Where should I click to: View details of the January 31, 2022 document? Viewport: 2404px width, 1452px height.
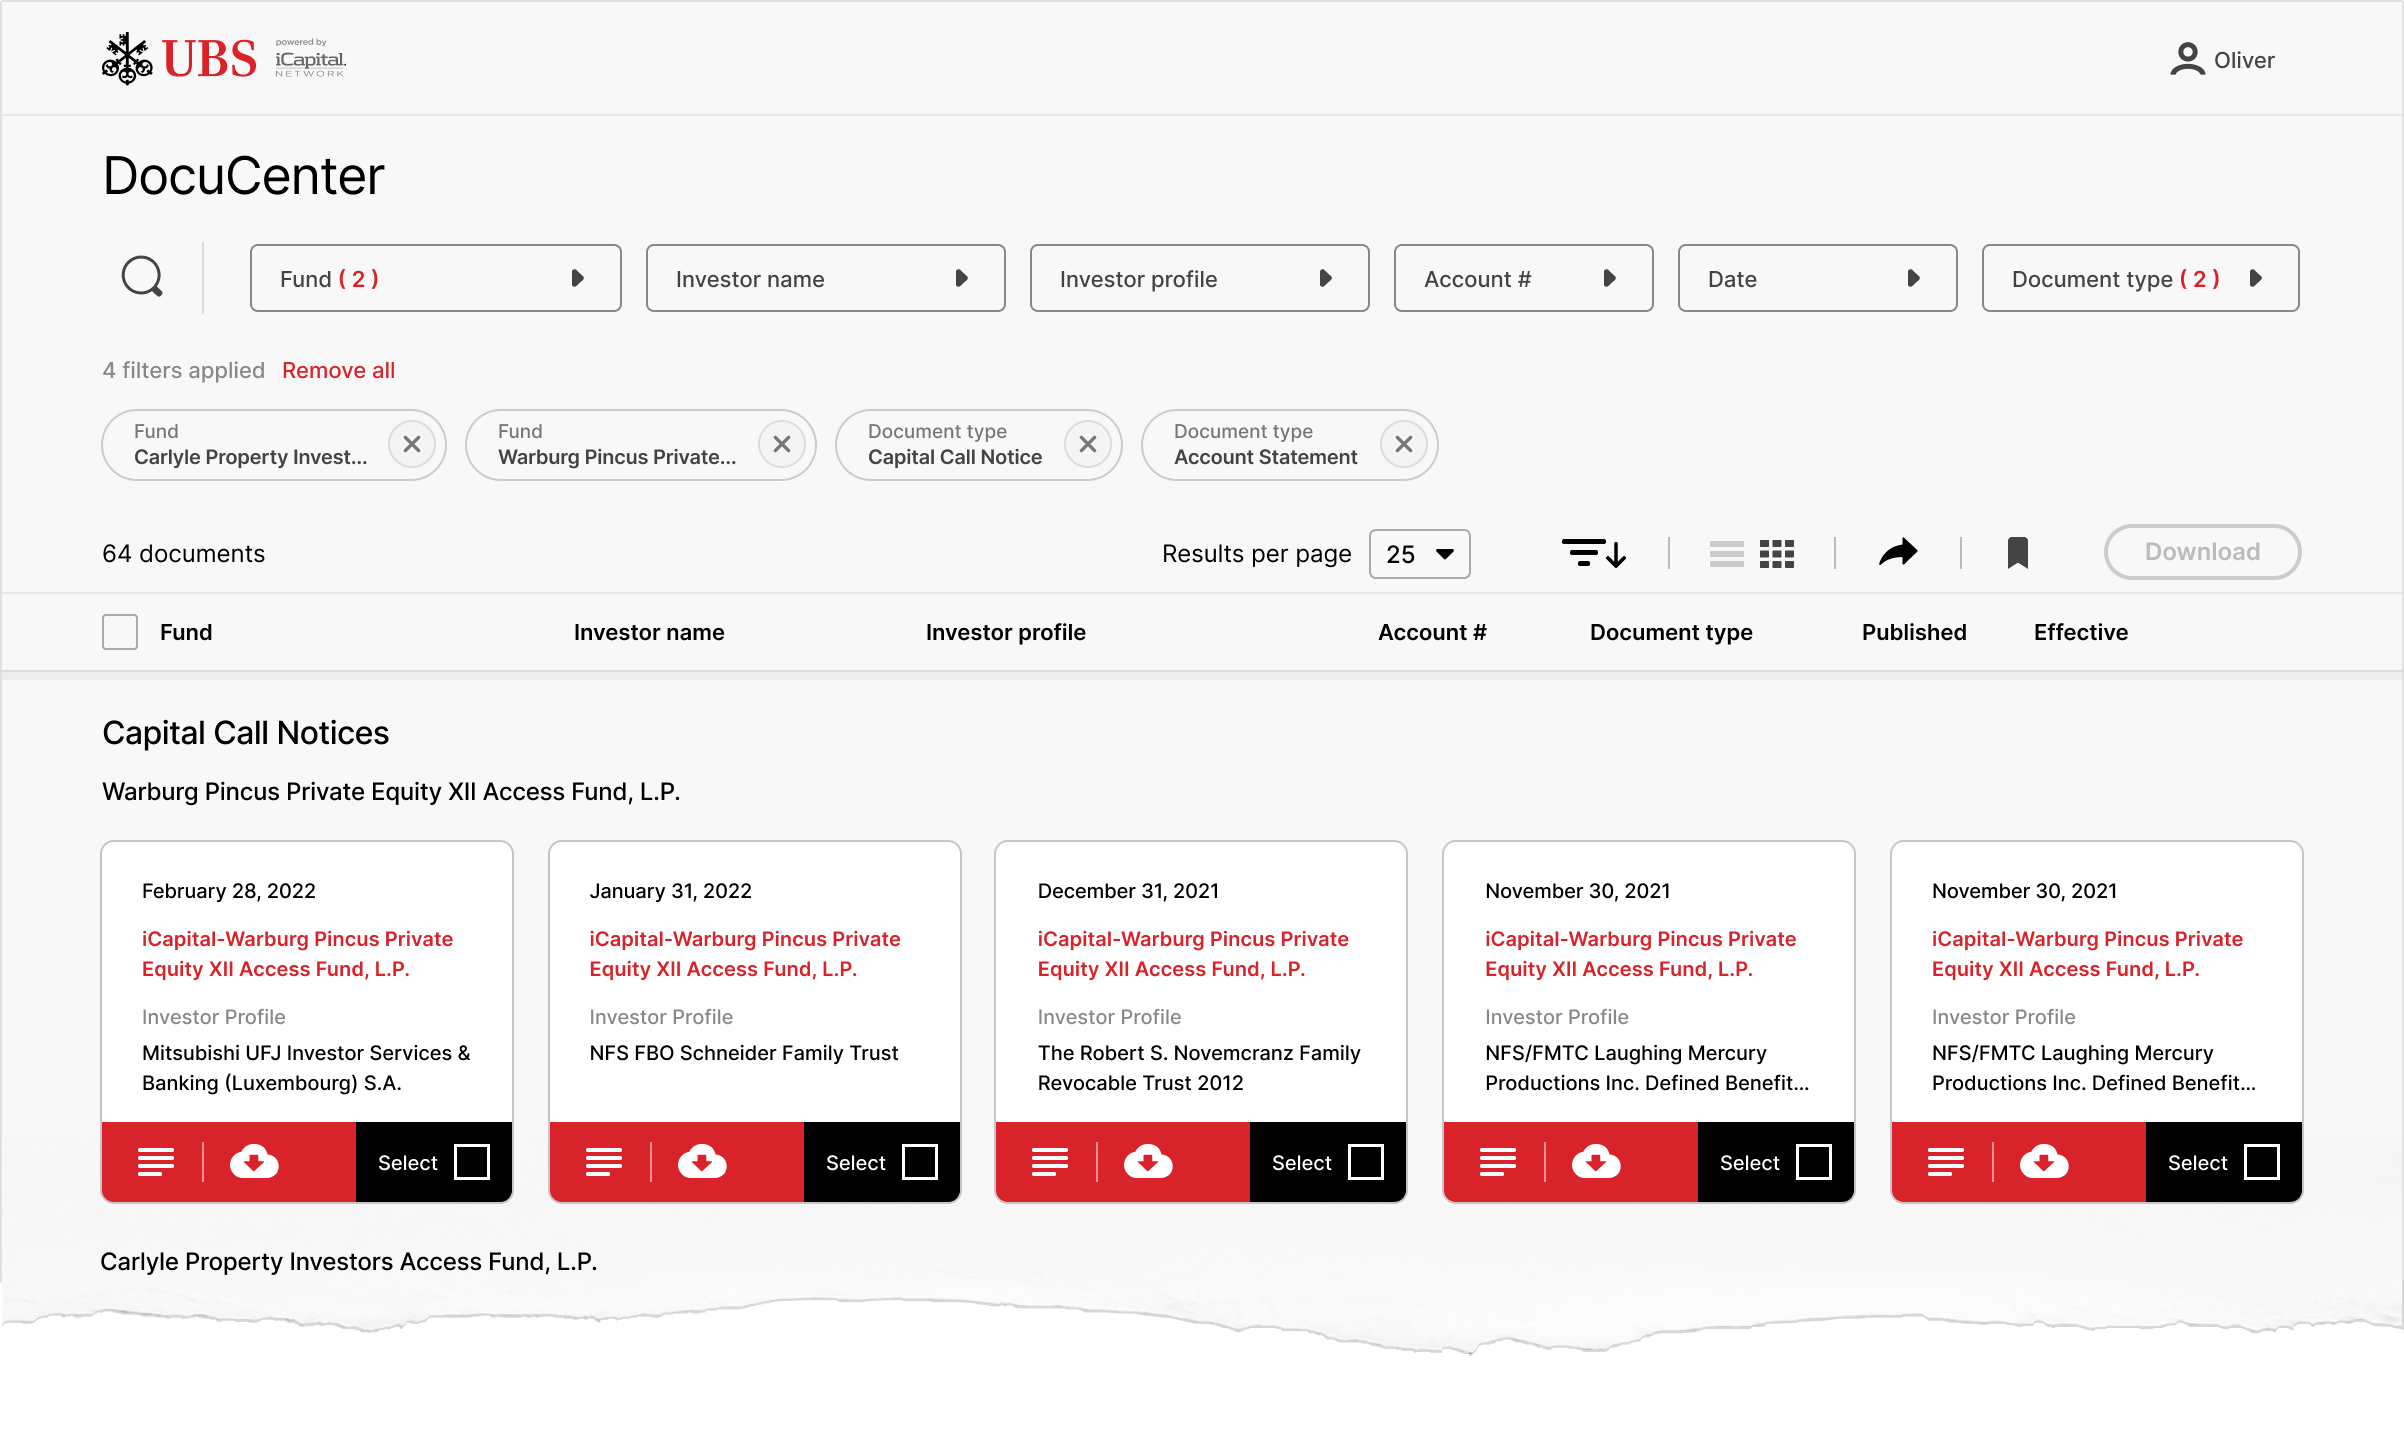(604, 1162)
